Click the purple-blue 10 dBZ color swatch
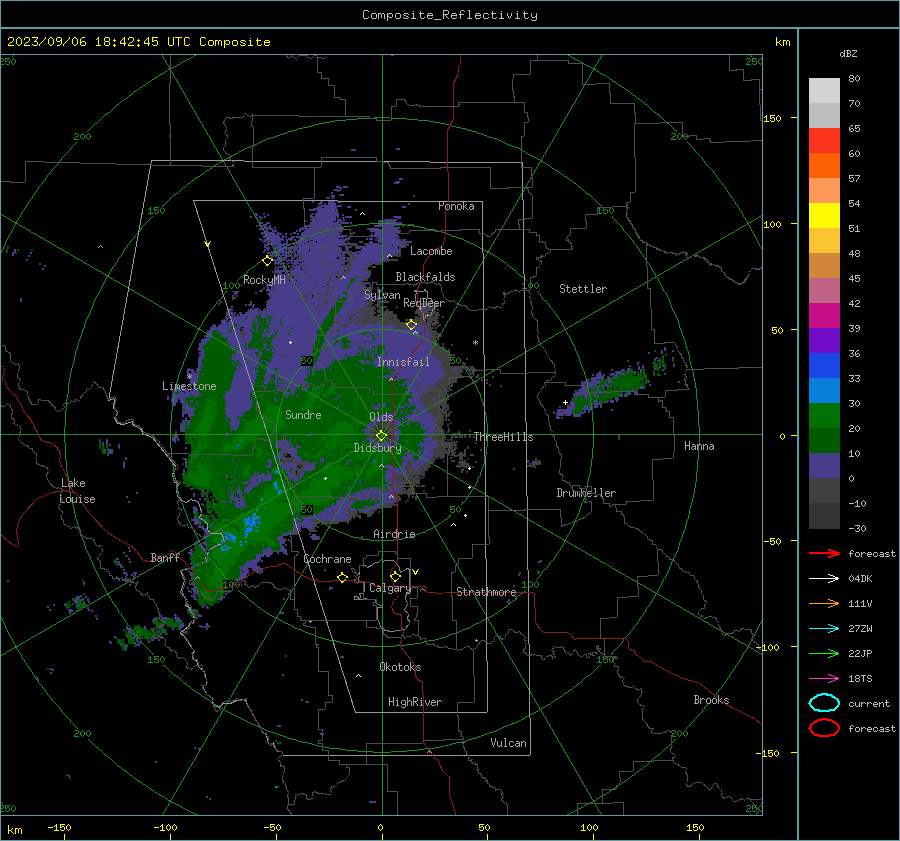 tap(824, 465)
